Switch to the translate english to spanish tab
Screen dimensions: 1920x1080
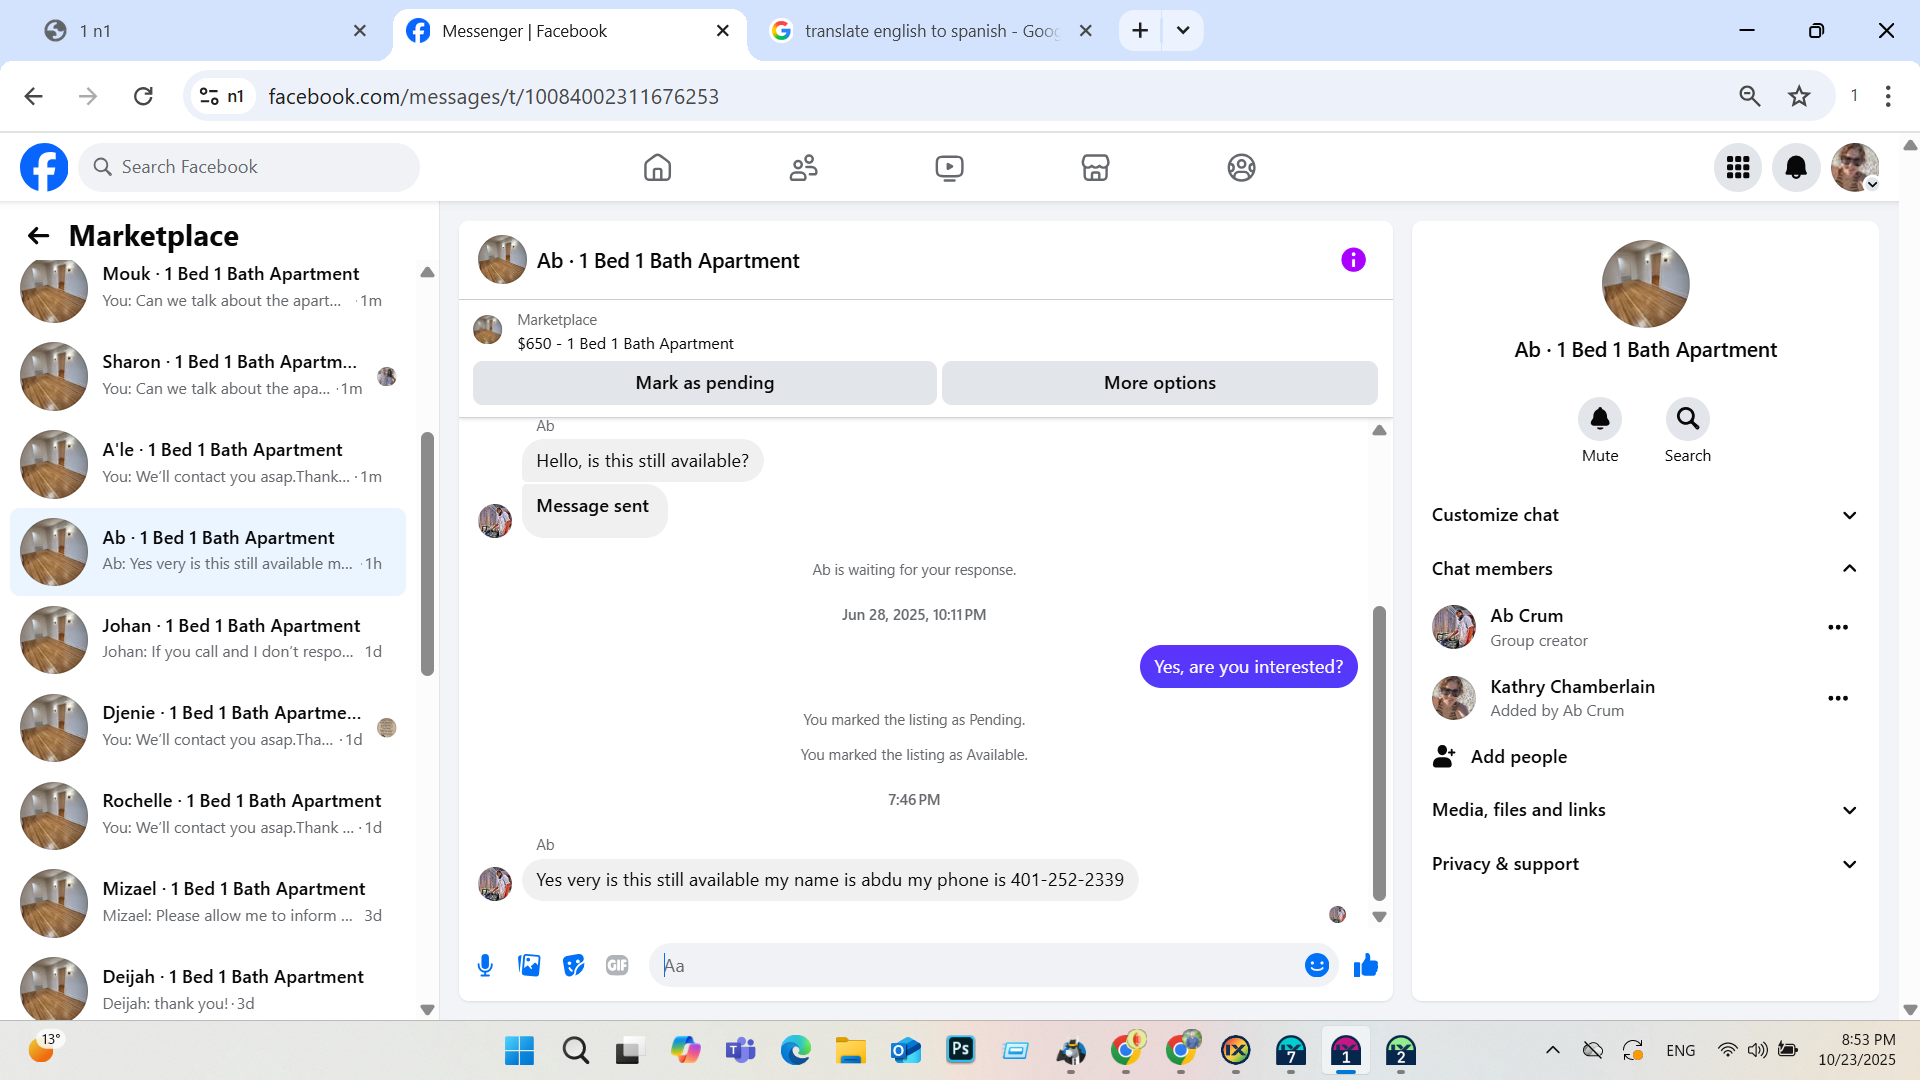tap(930, 31)
